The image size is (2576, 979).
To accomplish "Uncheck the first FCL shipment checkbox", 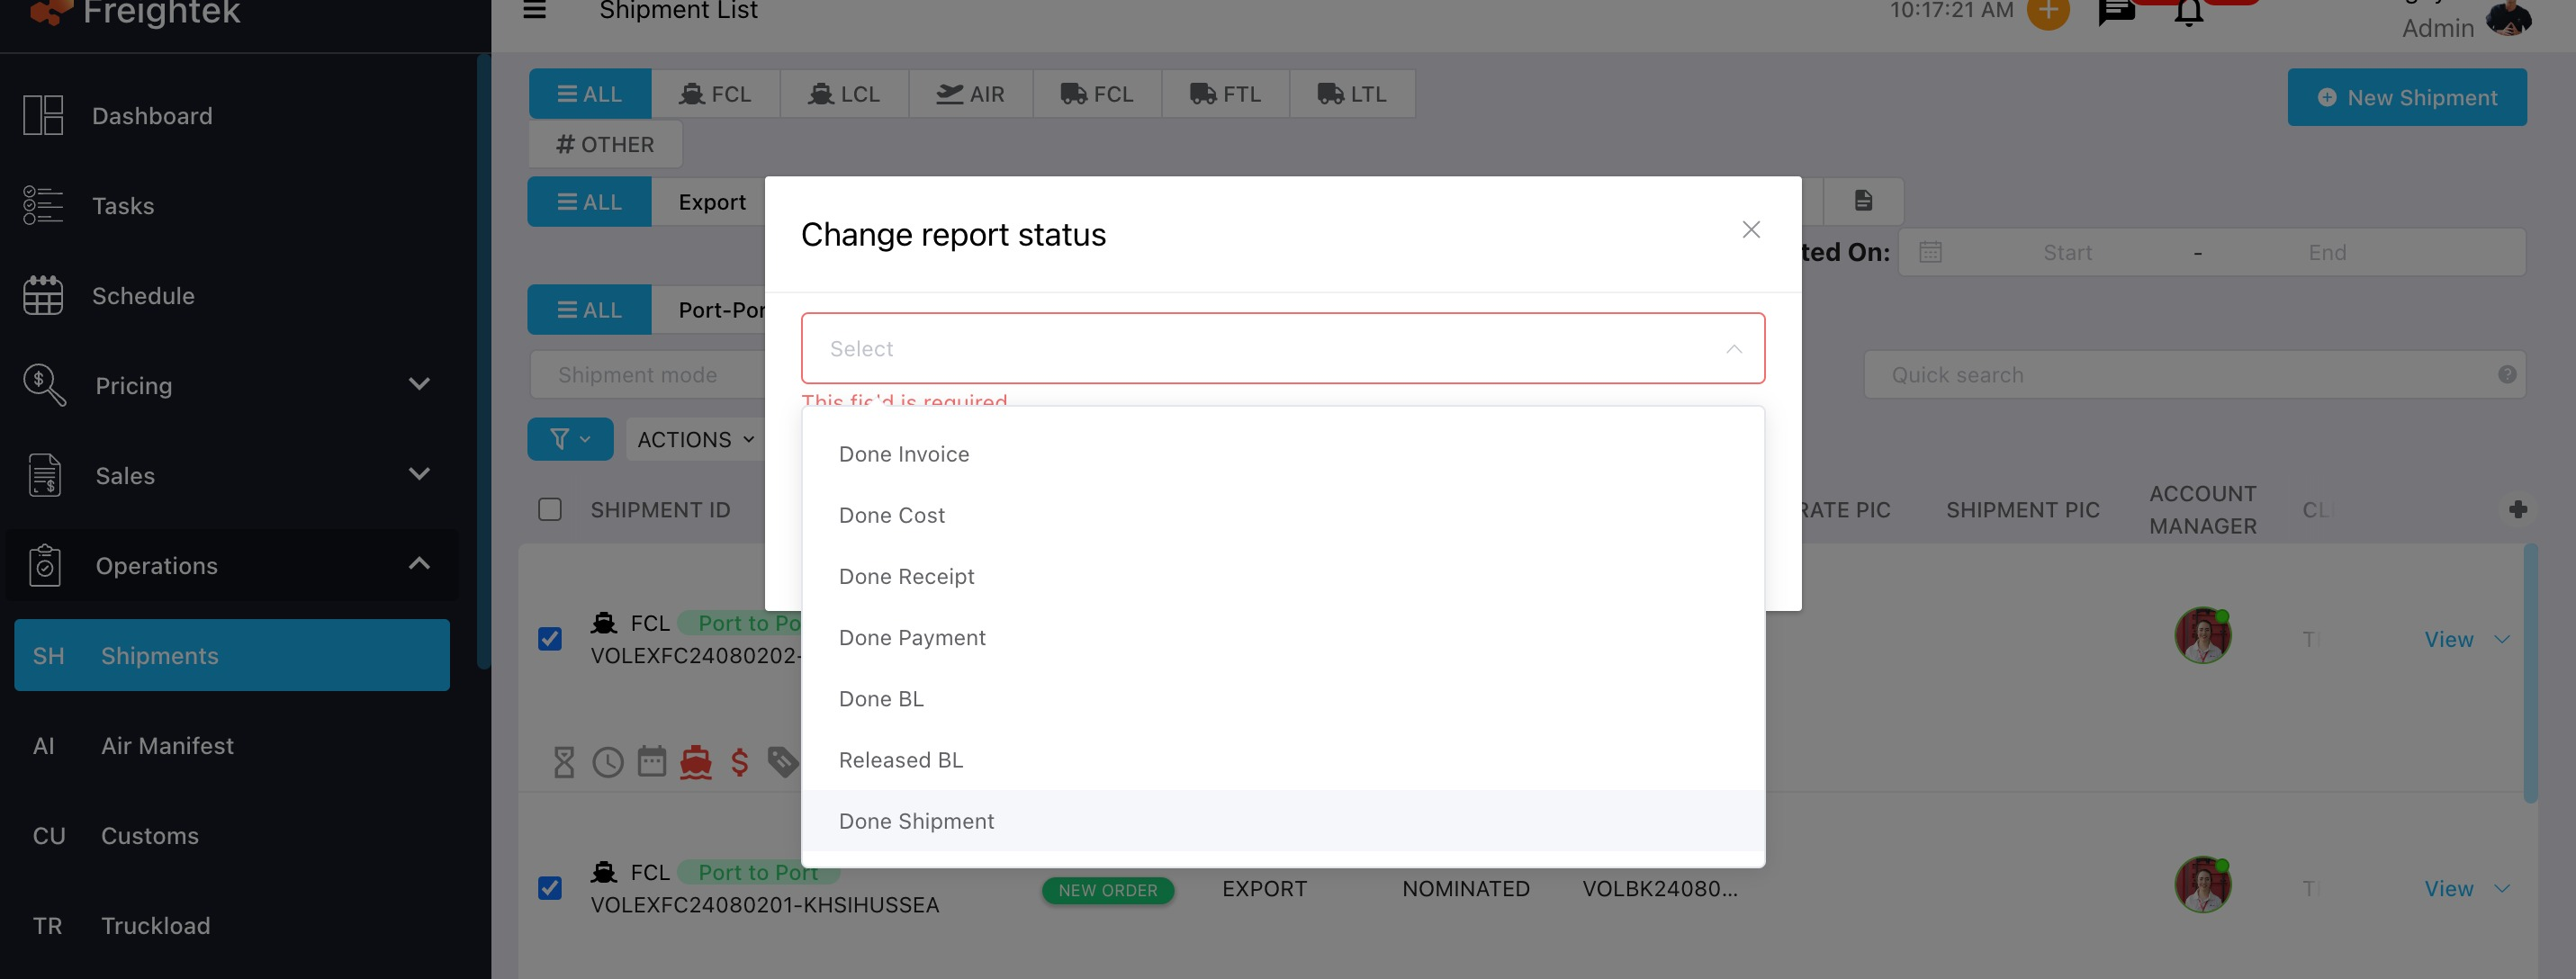I will [x=550, y=639].
